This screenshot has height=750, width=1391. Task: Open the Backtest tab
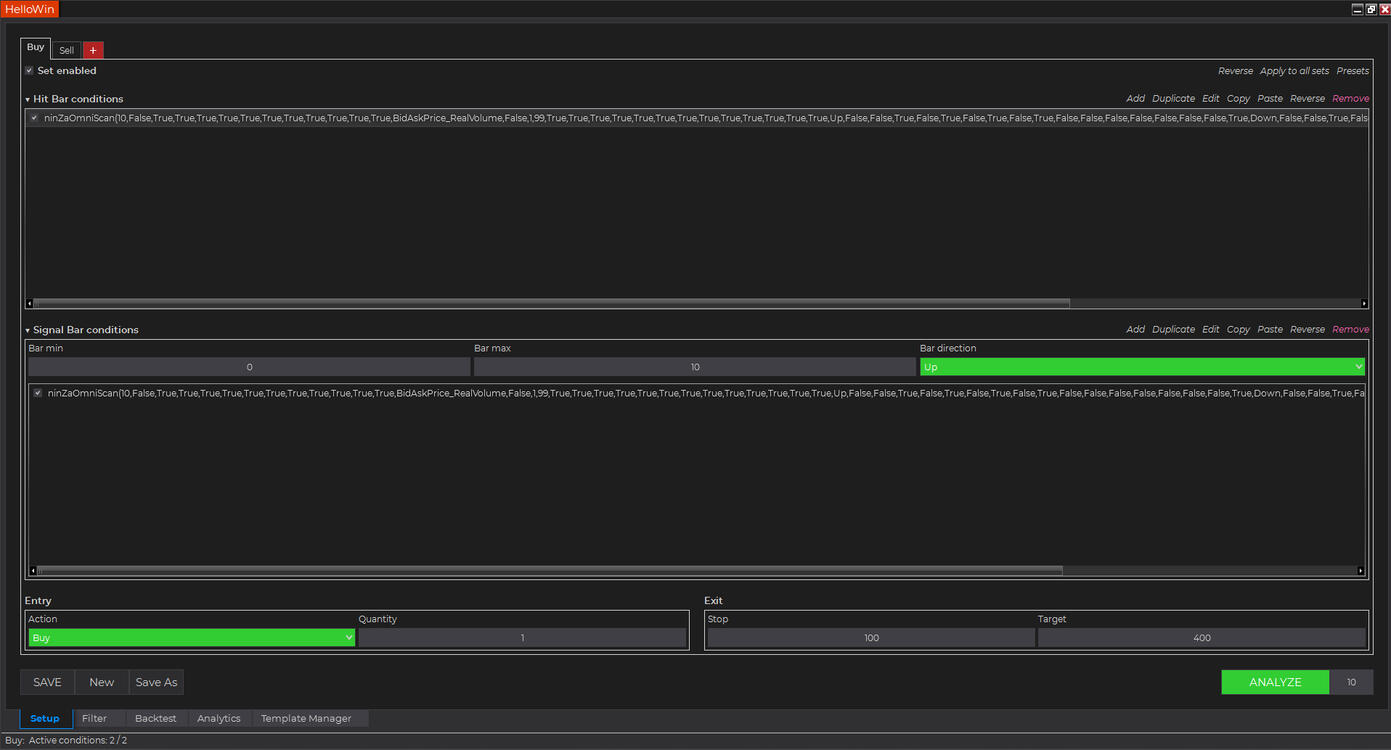[155, 718]
